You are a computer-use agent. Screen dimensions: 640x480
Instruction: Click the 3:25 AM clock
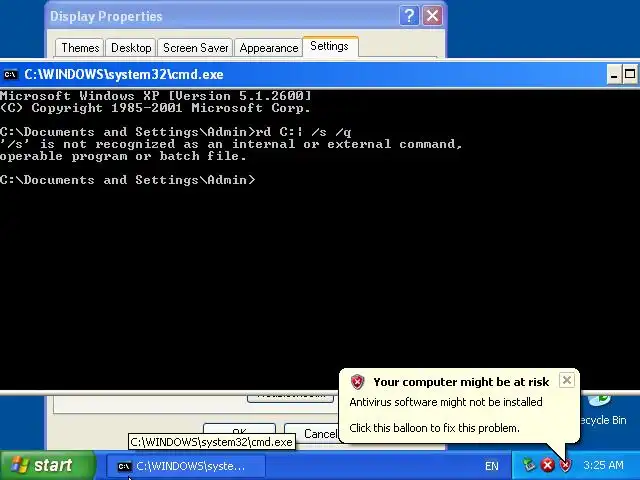point(603,465)
